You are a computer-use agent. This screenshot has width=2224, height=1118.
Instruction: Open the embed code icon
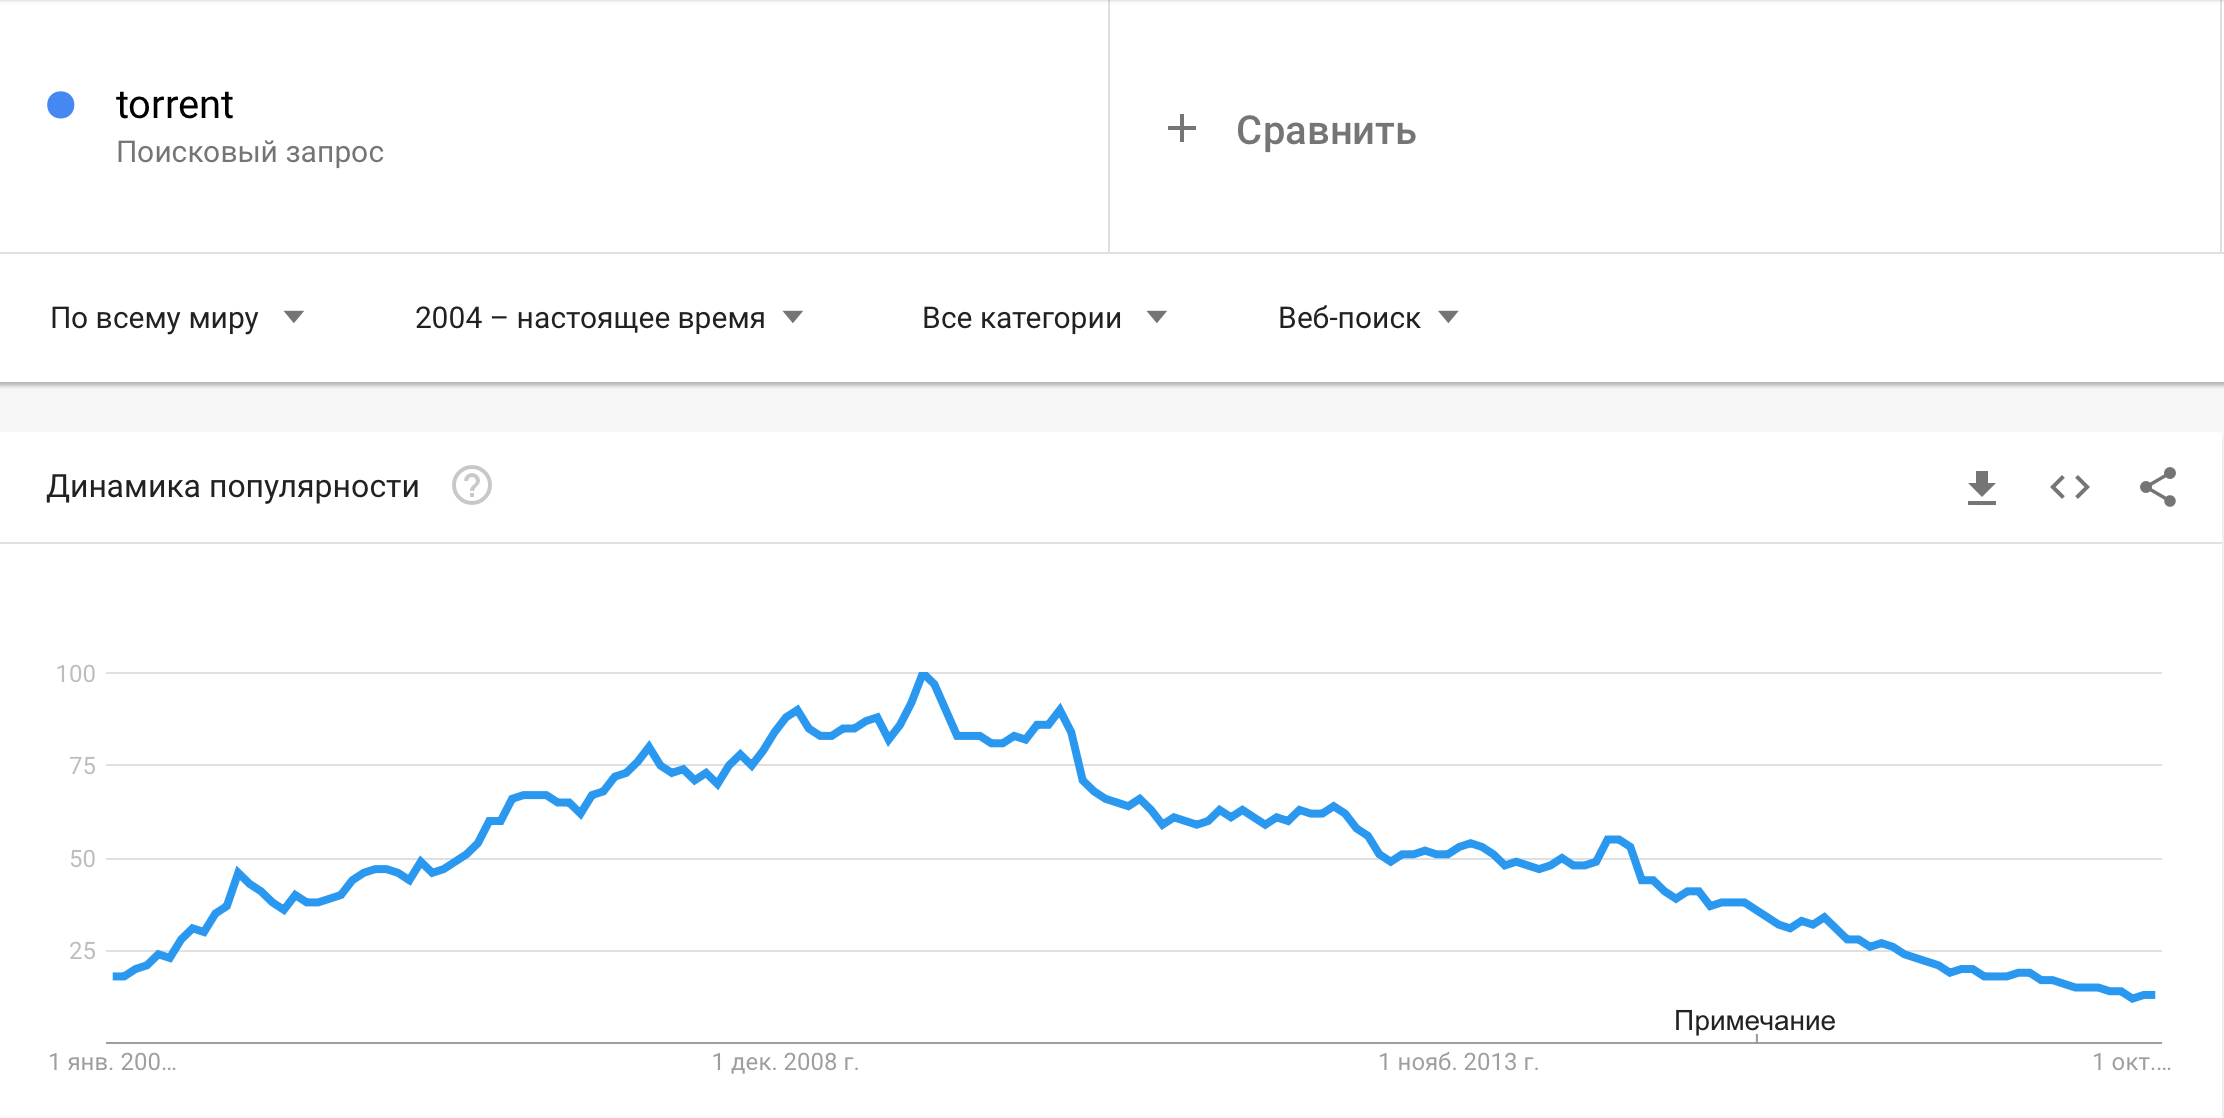[x=2069, y=487]
